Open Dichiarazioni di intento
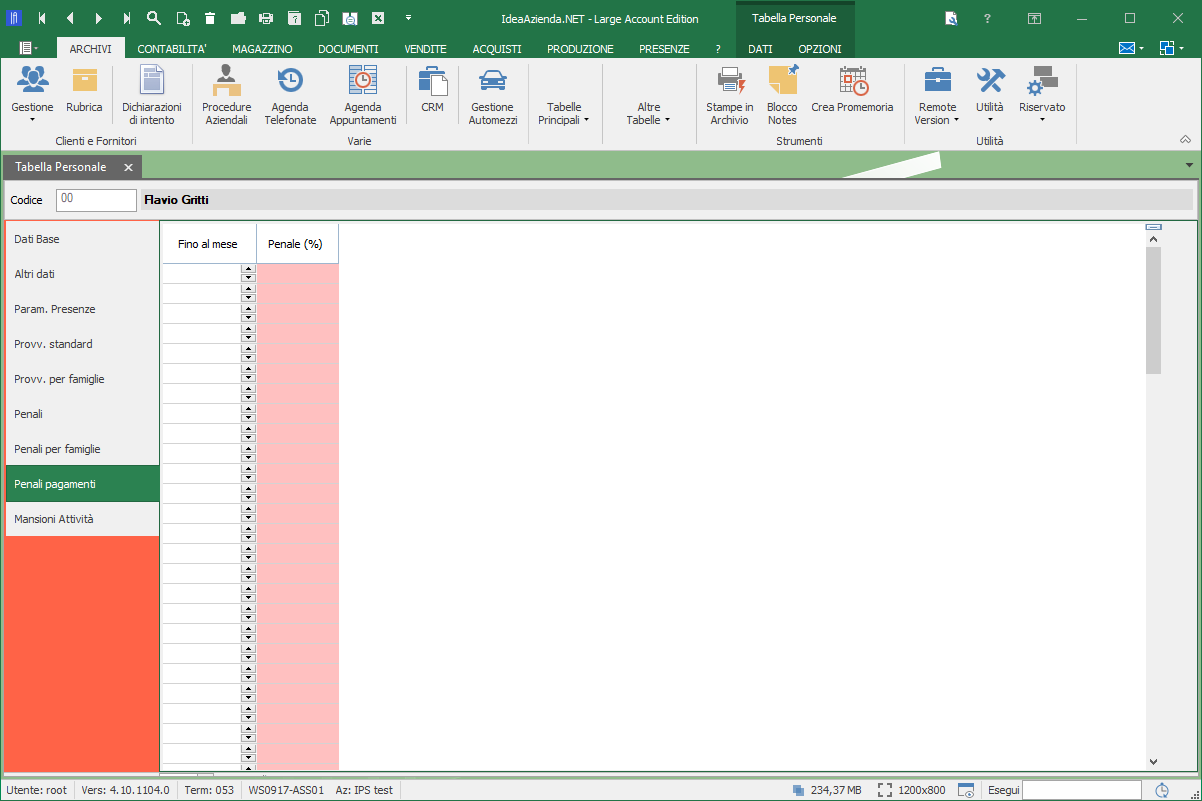The width and height of the screenshot is (1202, 801). (152, 95)
